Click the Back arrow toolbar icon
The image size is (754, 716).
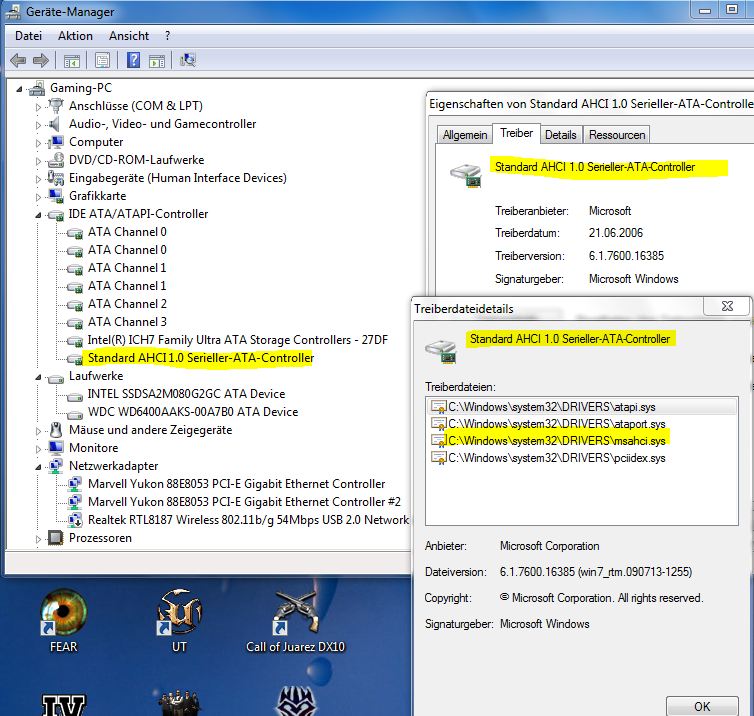click(18, 61)
